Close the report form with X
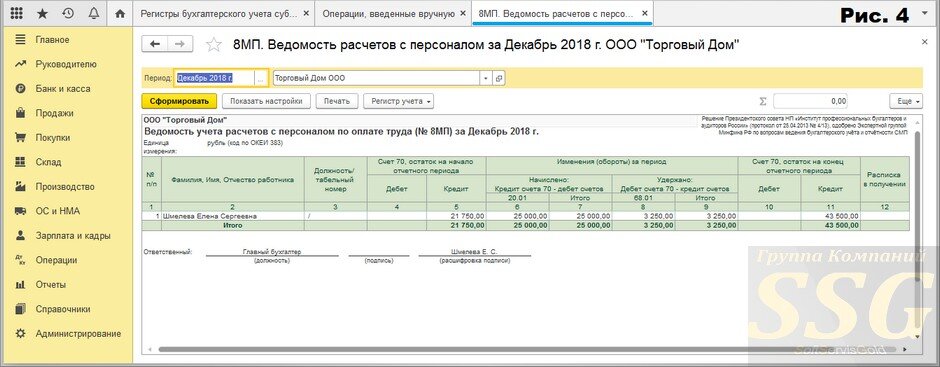The width and height of the screenshot is (940, 367). [x=924, y=42]
